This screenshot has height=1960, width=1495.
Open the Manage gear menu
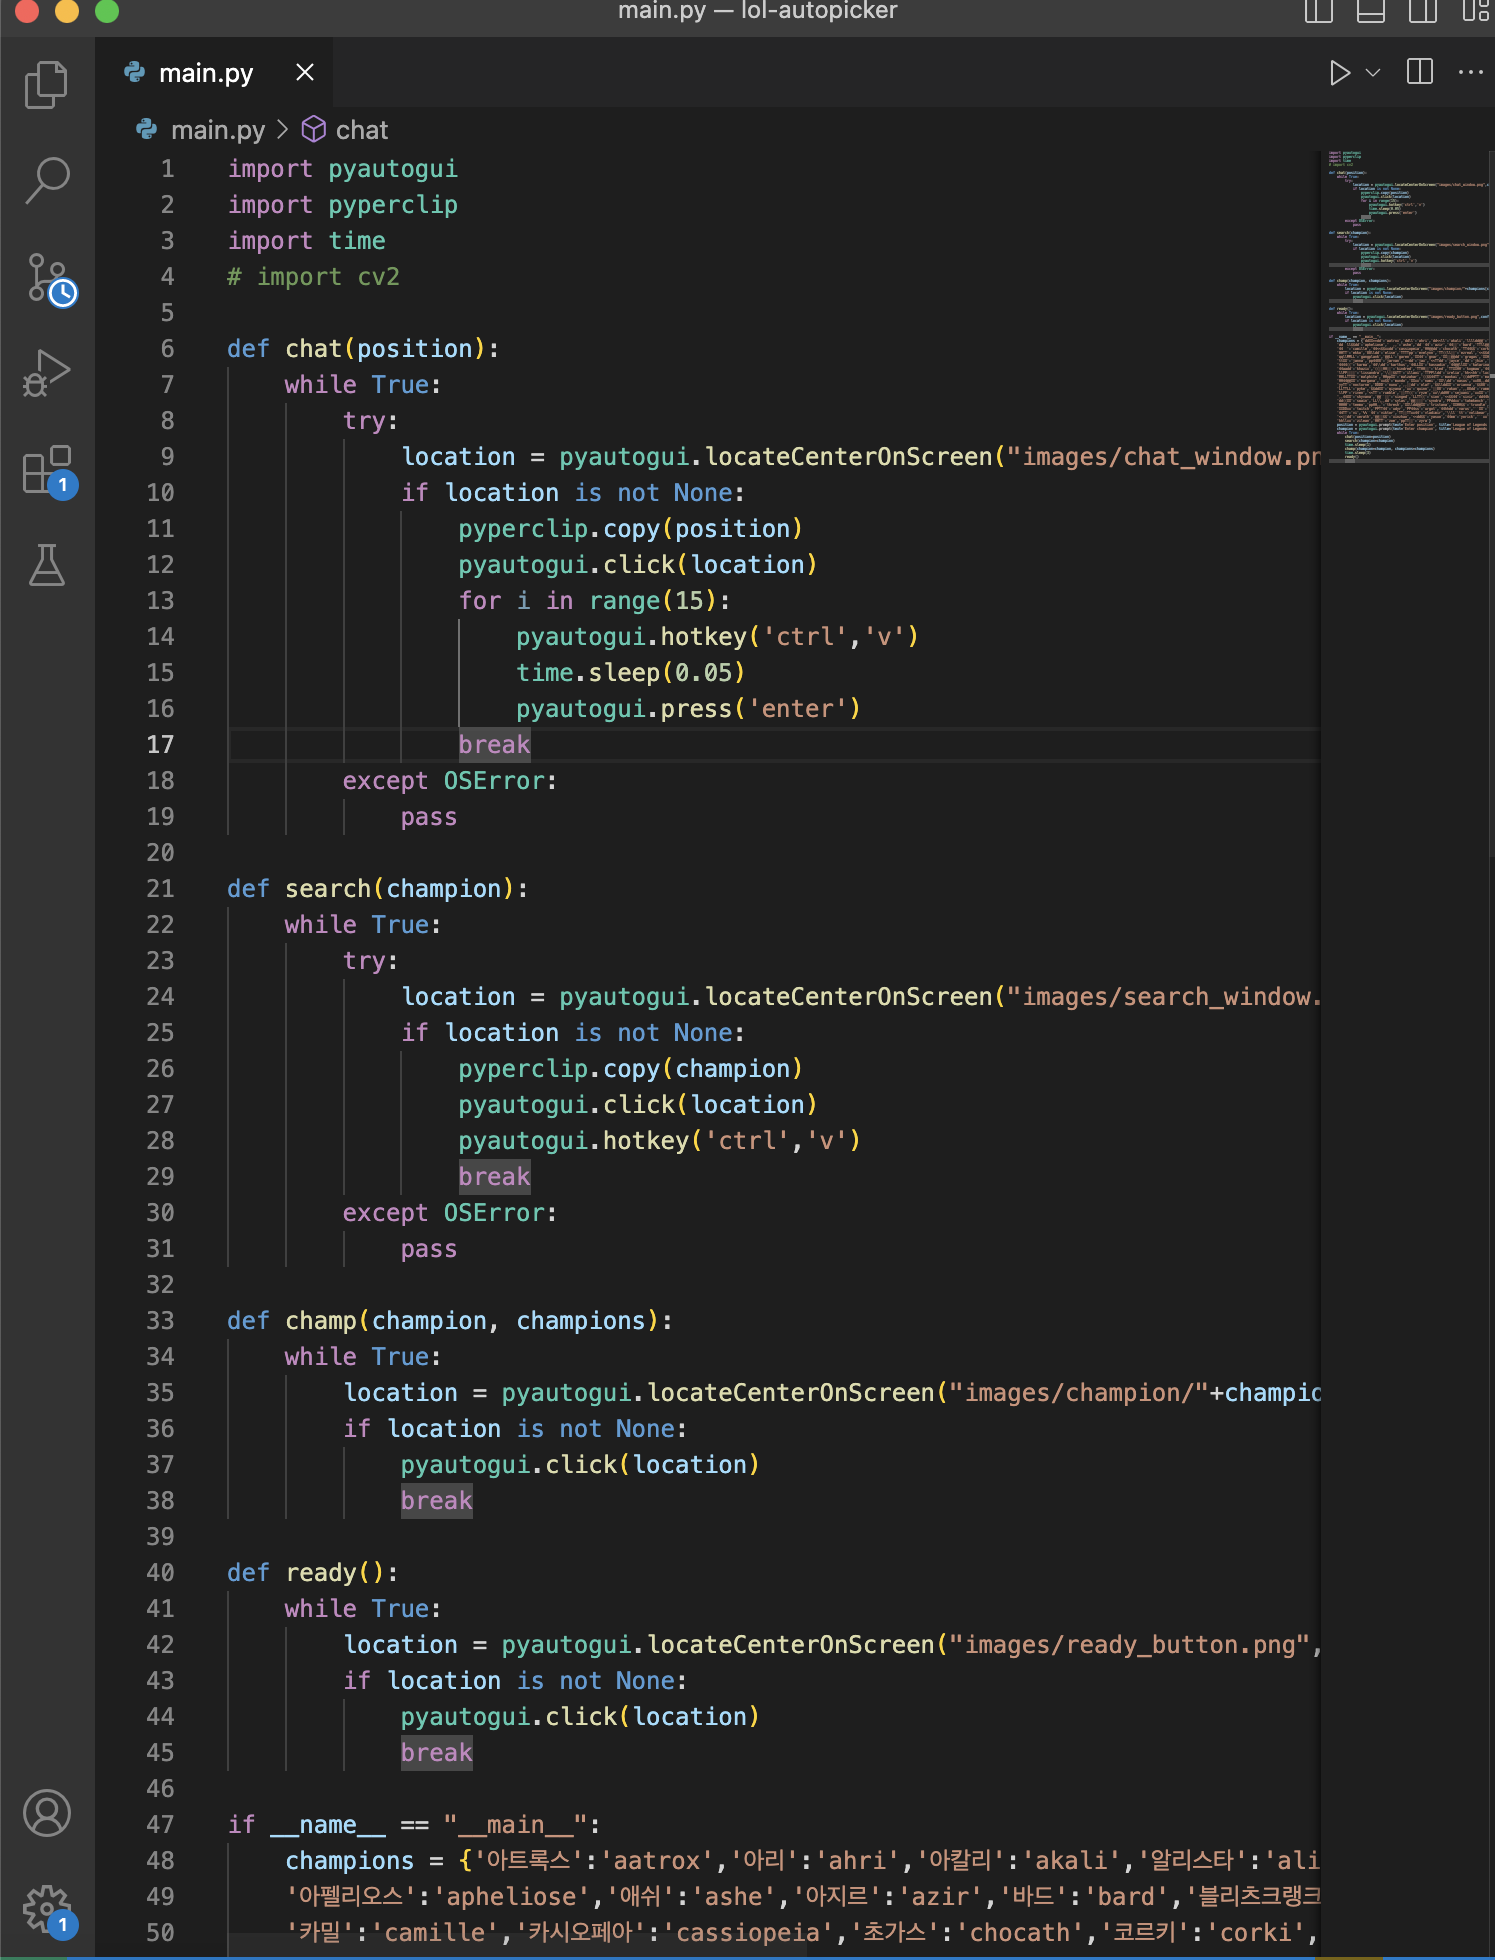point(46,1909)
